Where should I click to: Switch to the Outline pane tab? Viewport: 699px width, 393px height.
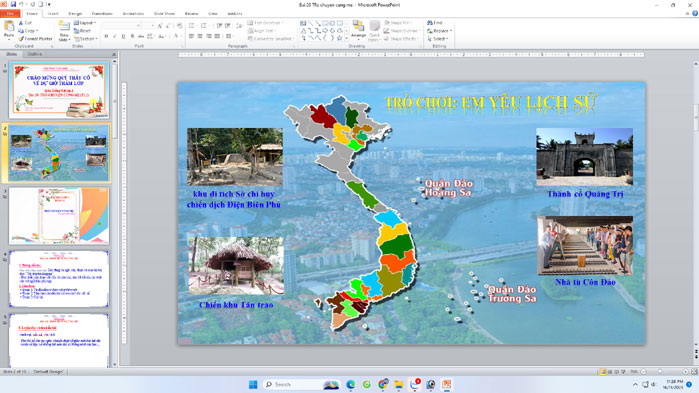click(35, 54)
